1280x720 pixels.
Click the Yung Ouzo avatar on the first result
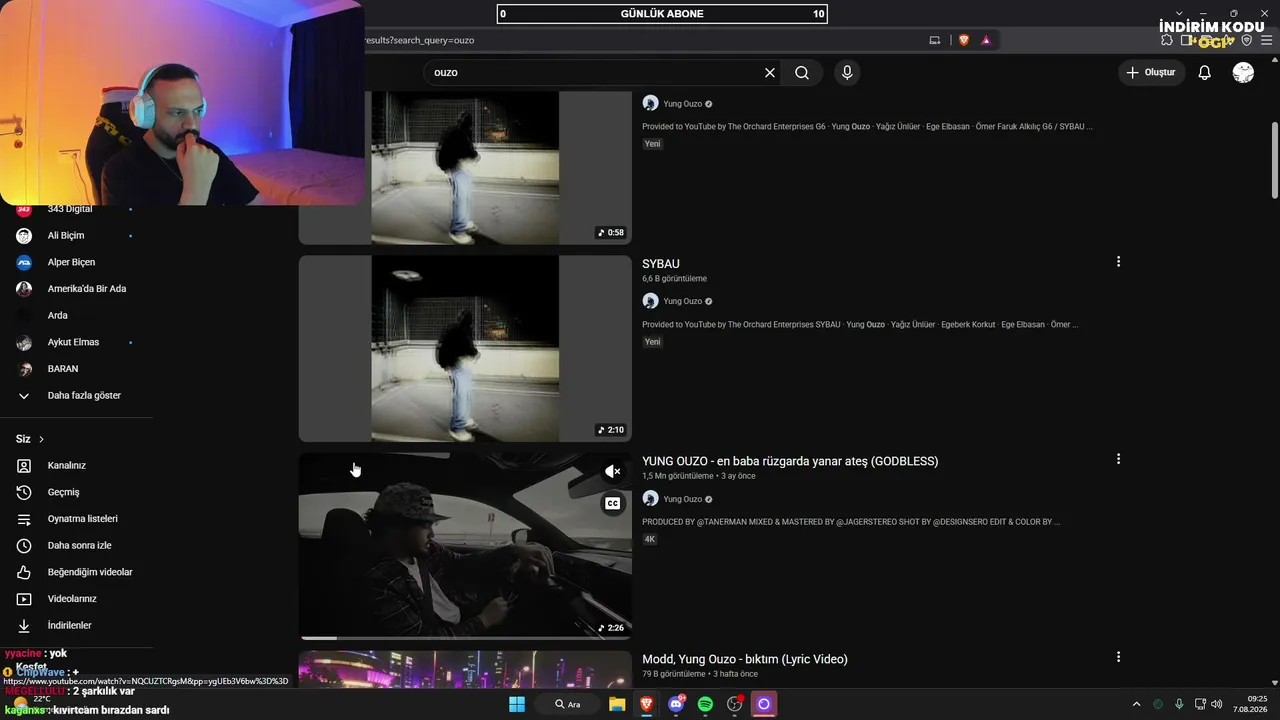tap(650, 103)
